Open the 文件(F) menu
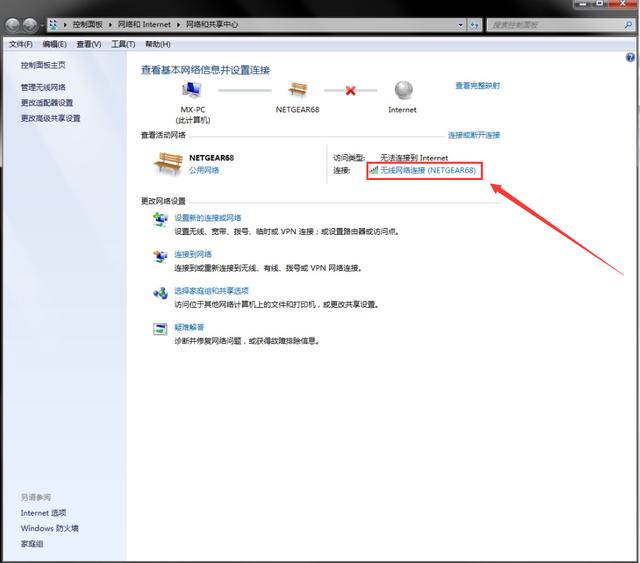Viewport: 640px width, 563px height. (20, 44)
